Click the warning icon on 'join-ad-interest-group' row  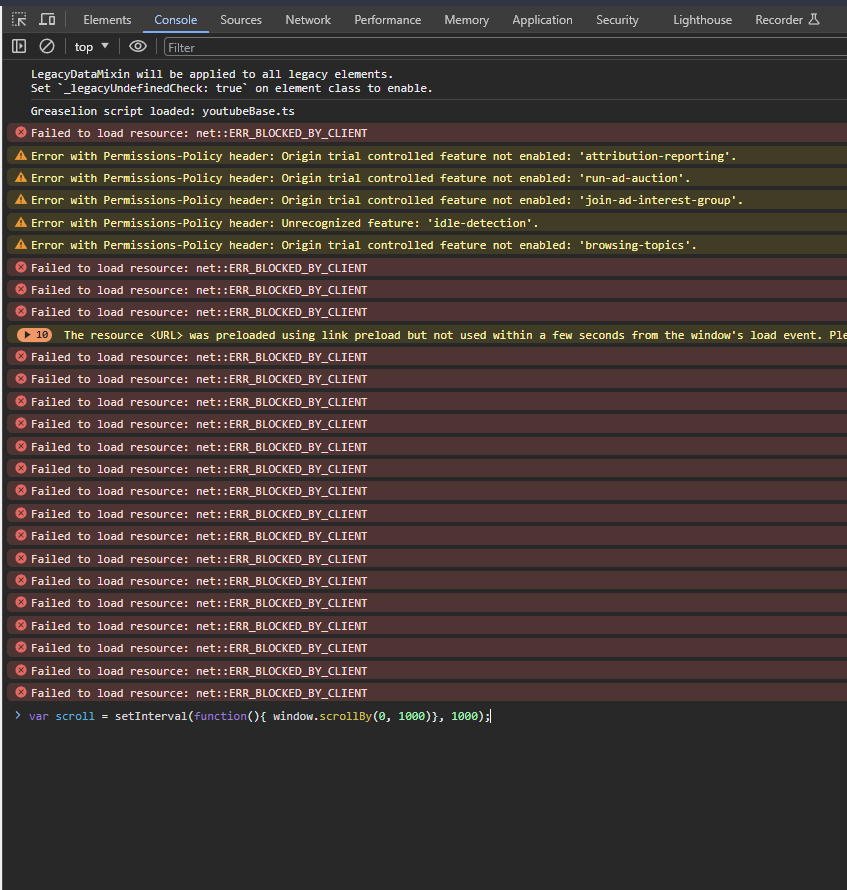21,200
